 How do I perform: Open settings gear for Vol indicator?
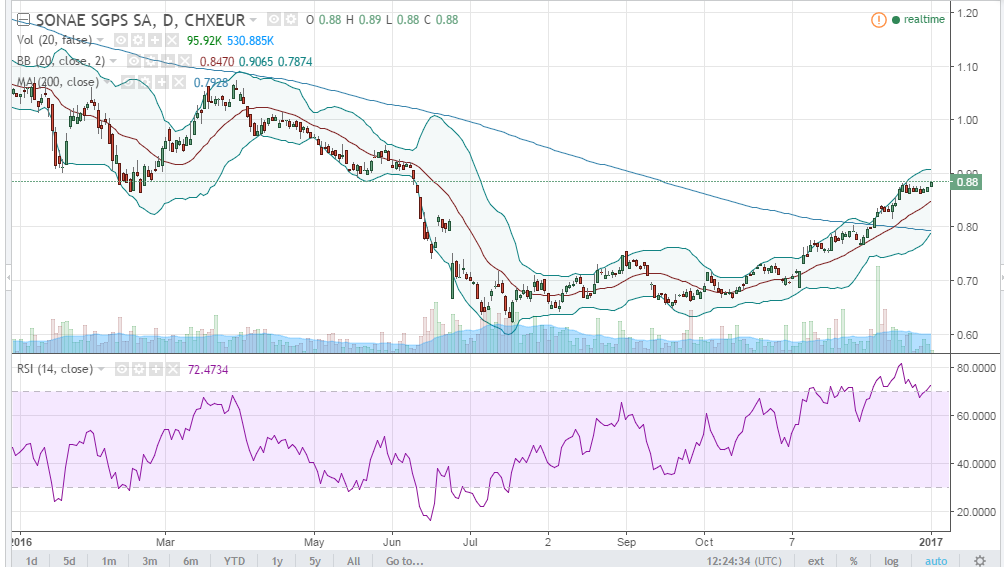[x=138, y=40]
